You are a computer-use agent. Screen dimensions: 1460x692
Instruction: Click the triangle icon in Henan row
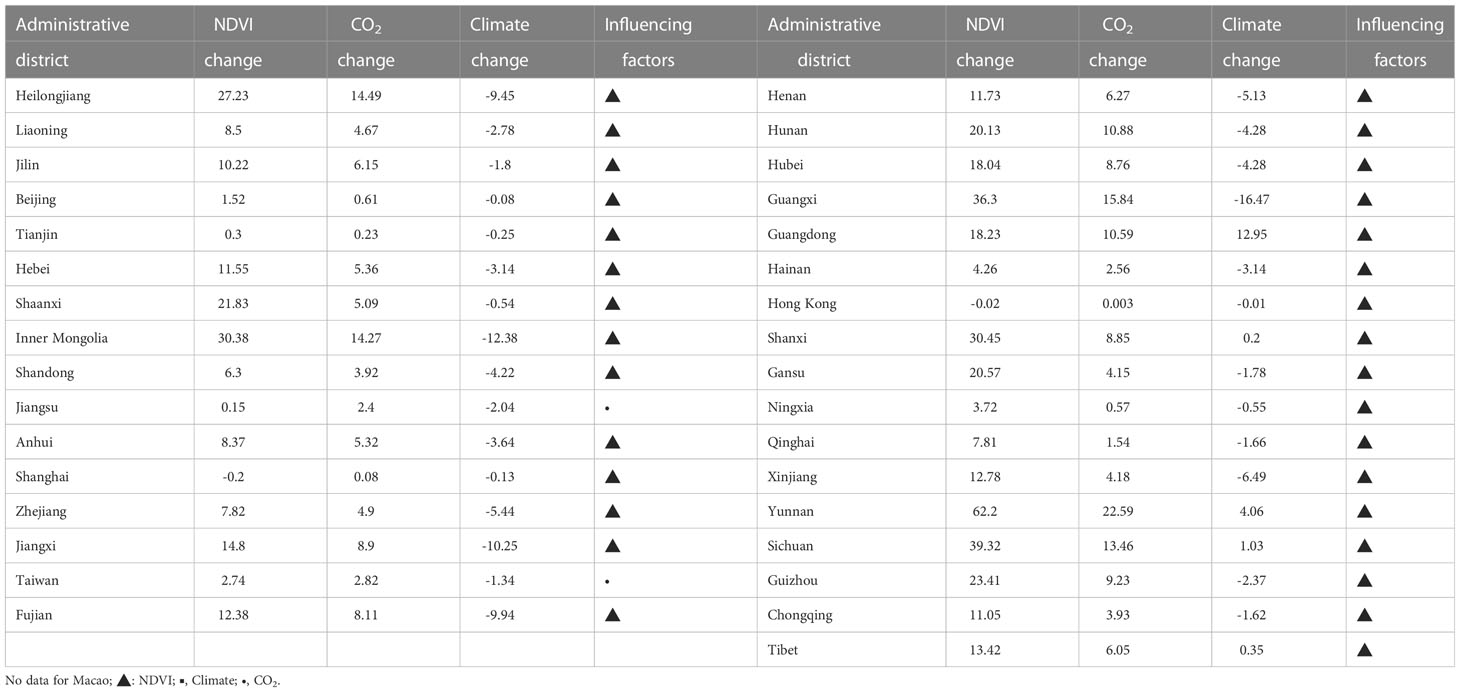[x=1364, y=96]
